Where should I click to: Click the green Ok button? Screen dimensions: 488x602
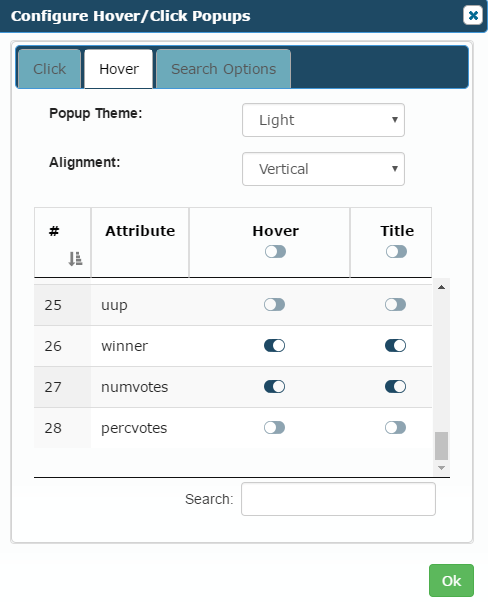[451, 580]
